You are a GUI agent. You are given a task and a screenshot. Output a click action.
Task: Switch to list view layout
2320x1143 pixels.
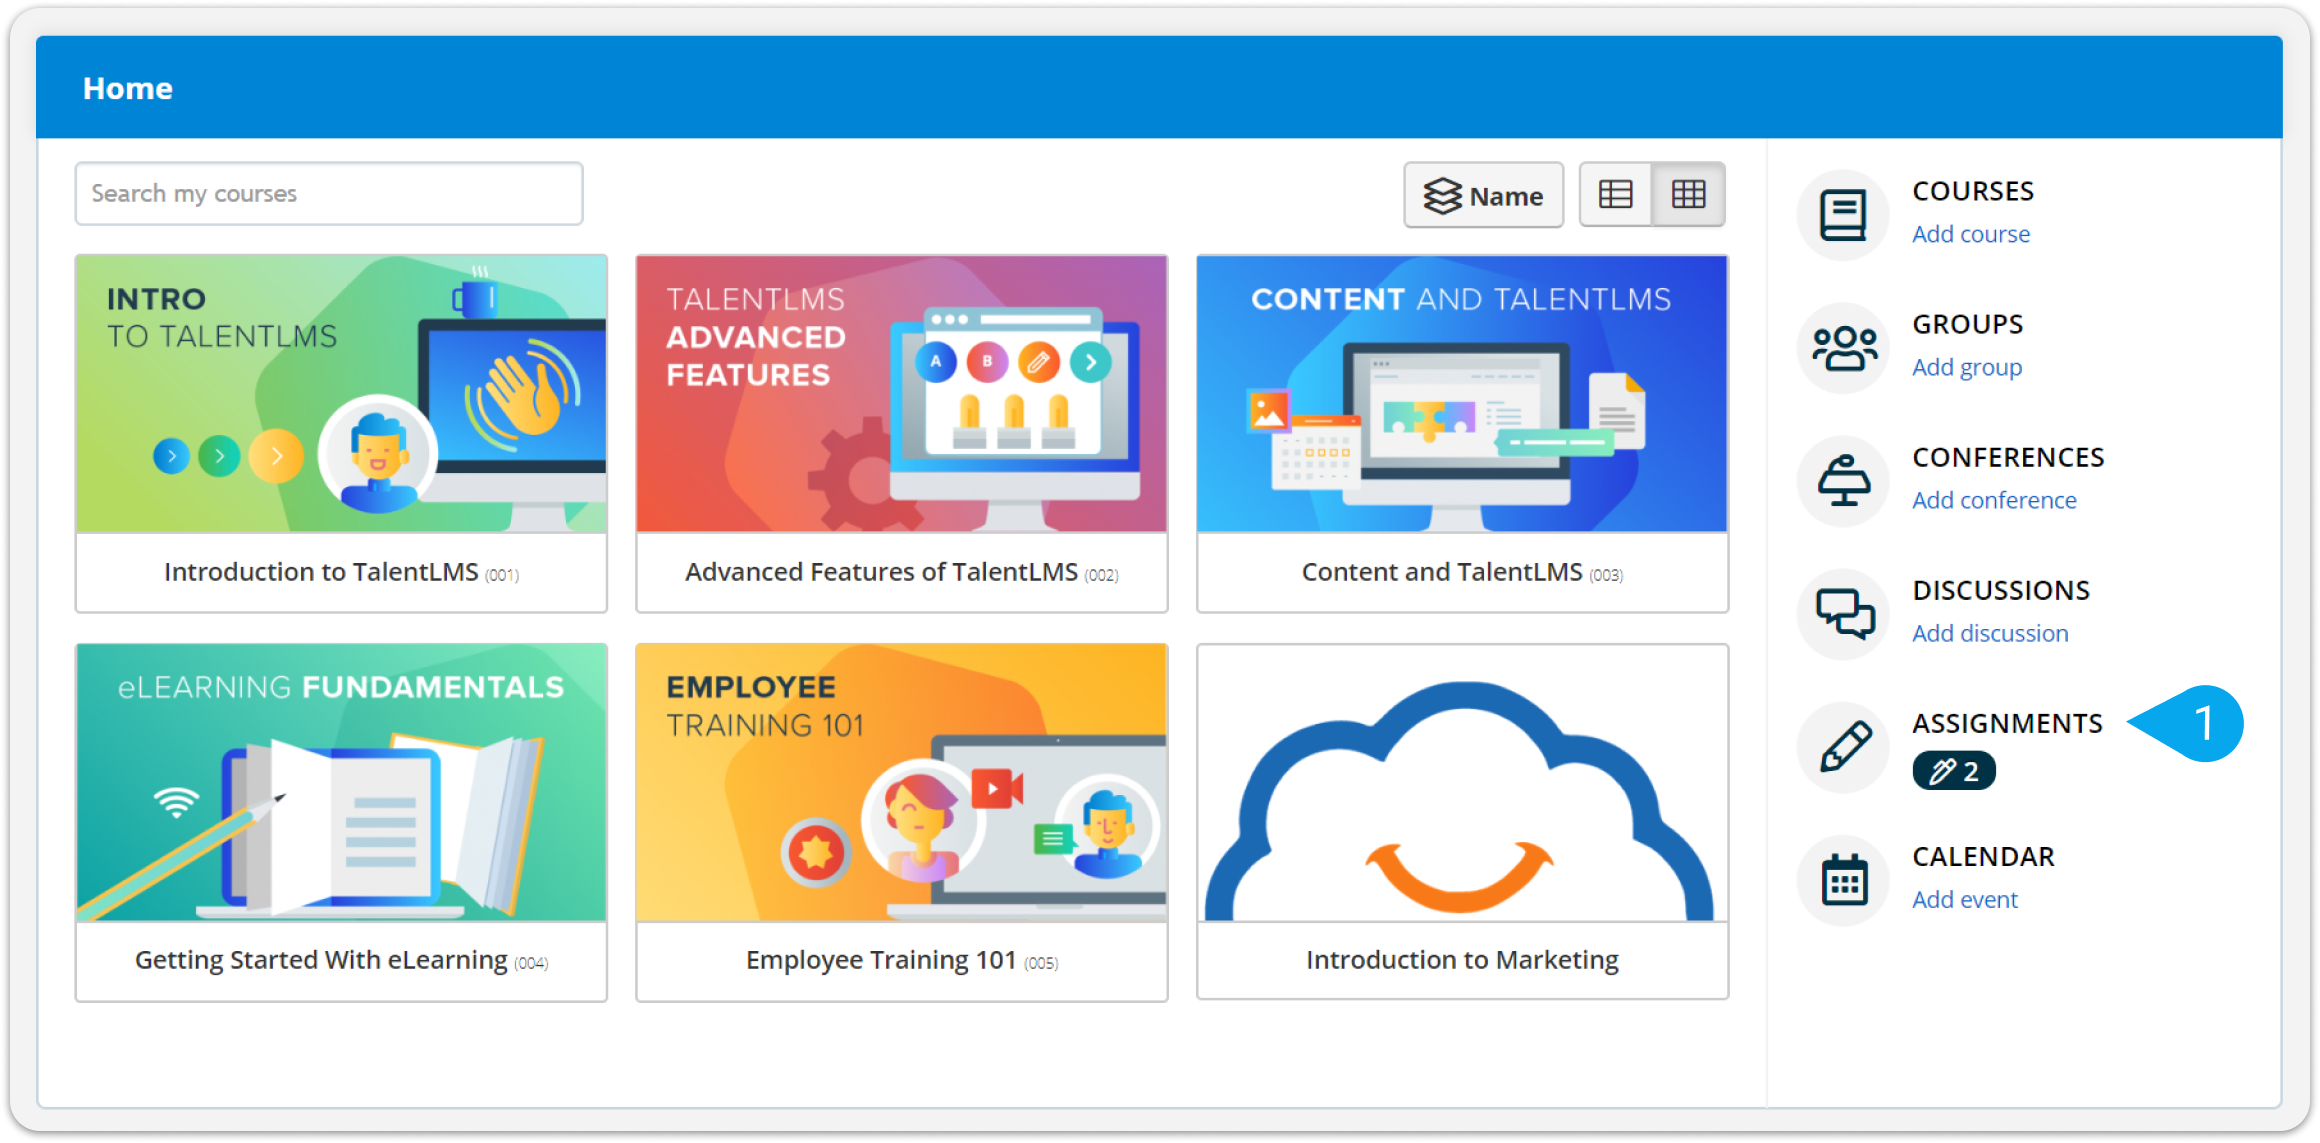tap(1615, 194)
